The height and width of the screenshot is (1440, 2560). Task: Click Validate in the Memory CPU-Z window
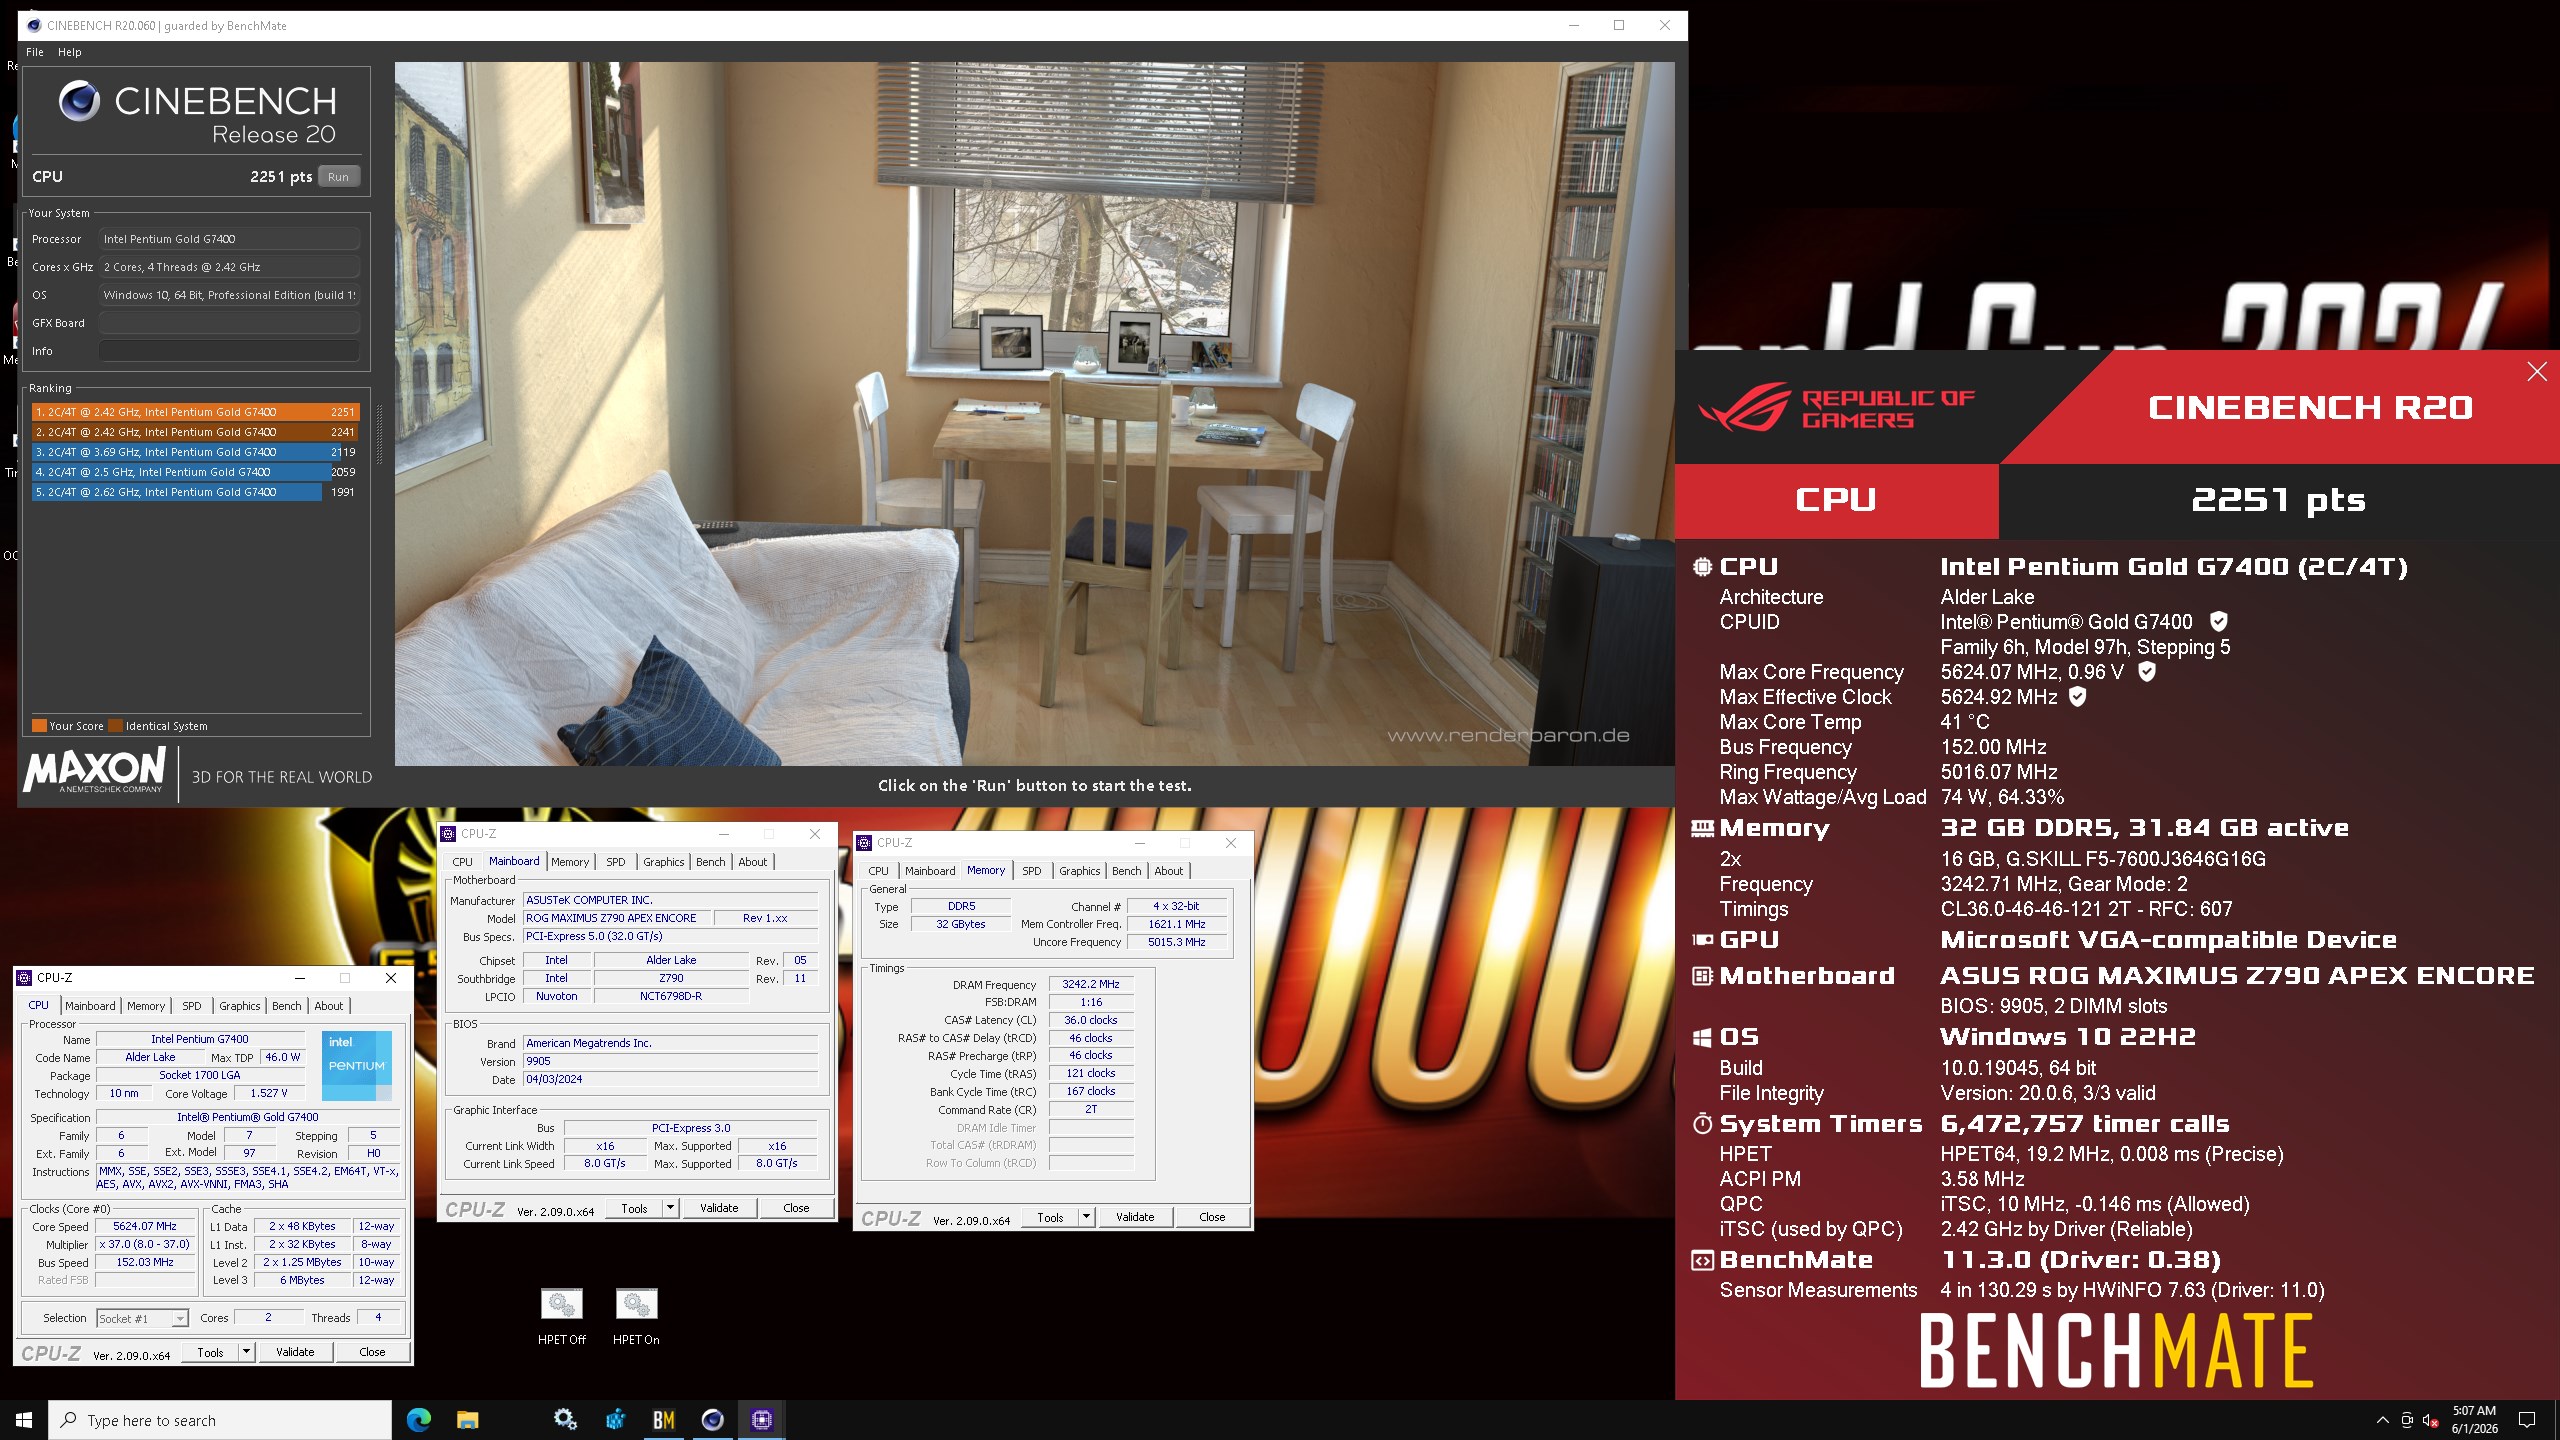pos(1135,1217)
